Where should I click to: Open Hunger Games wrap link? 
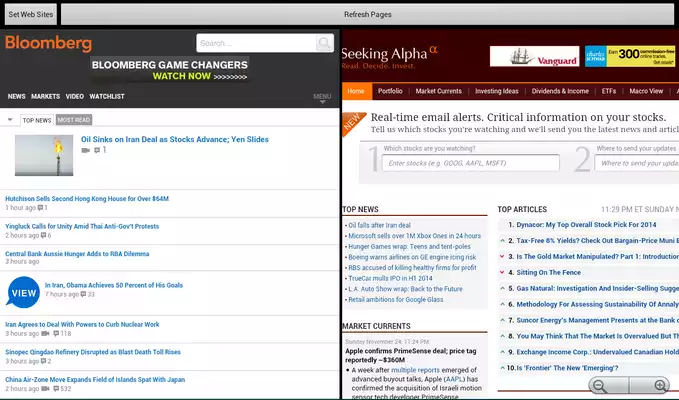(x=409, y=246)
